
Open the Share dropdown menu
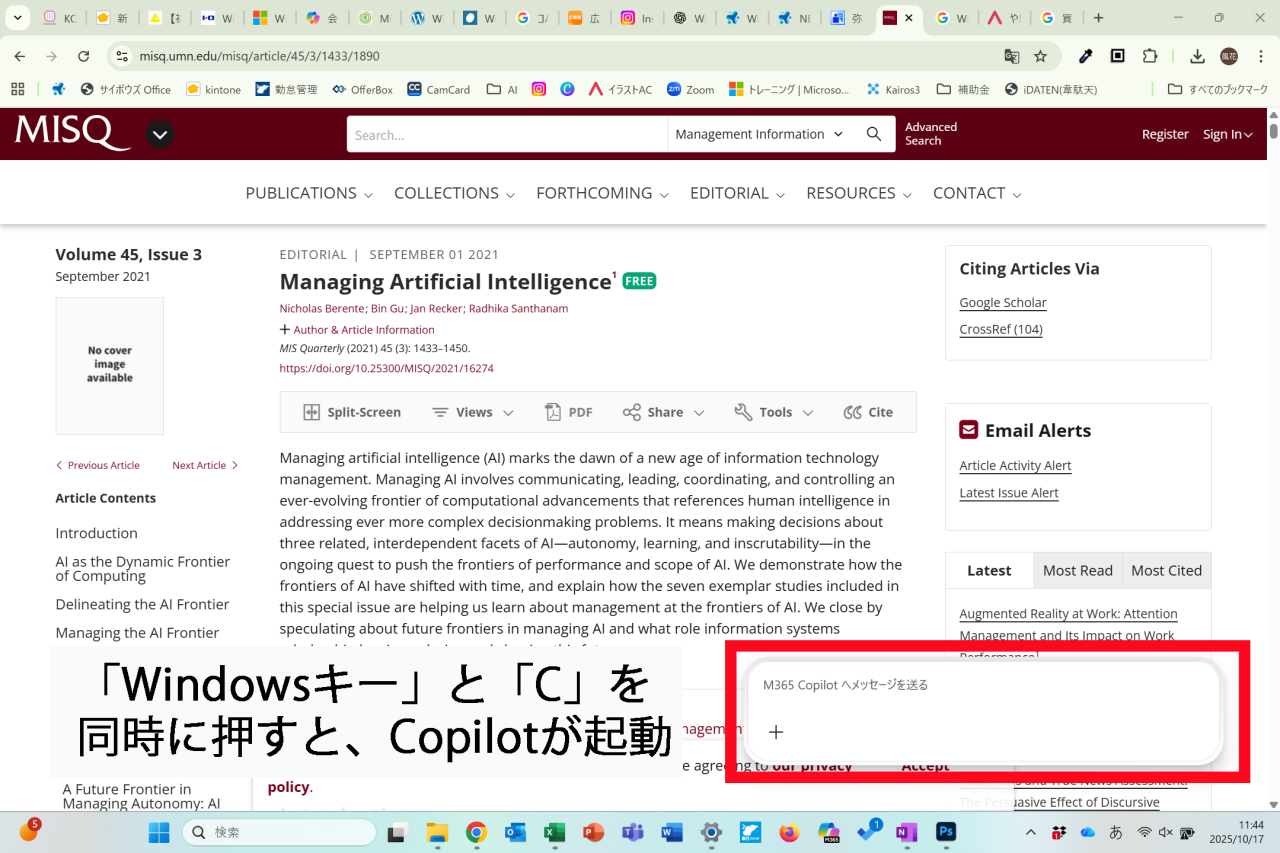point(664,412)
